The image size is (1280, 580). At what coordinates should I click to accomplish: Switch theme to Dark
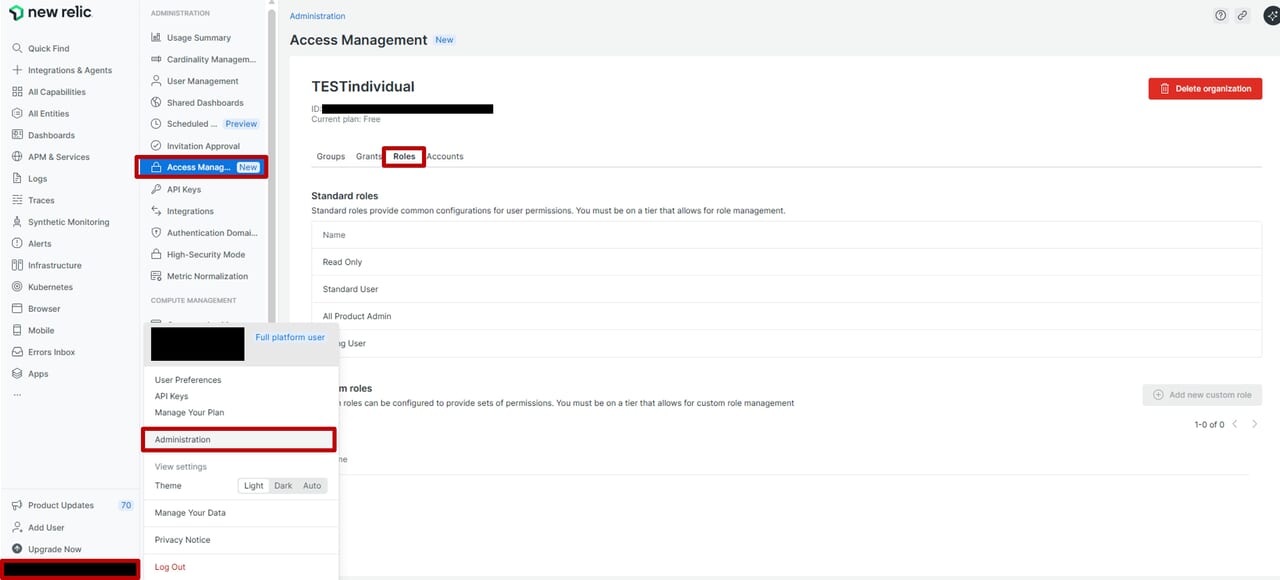tap(283, 486)
